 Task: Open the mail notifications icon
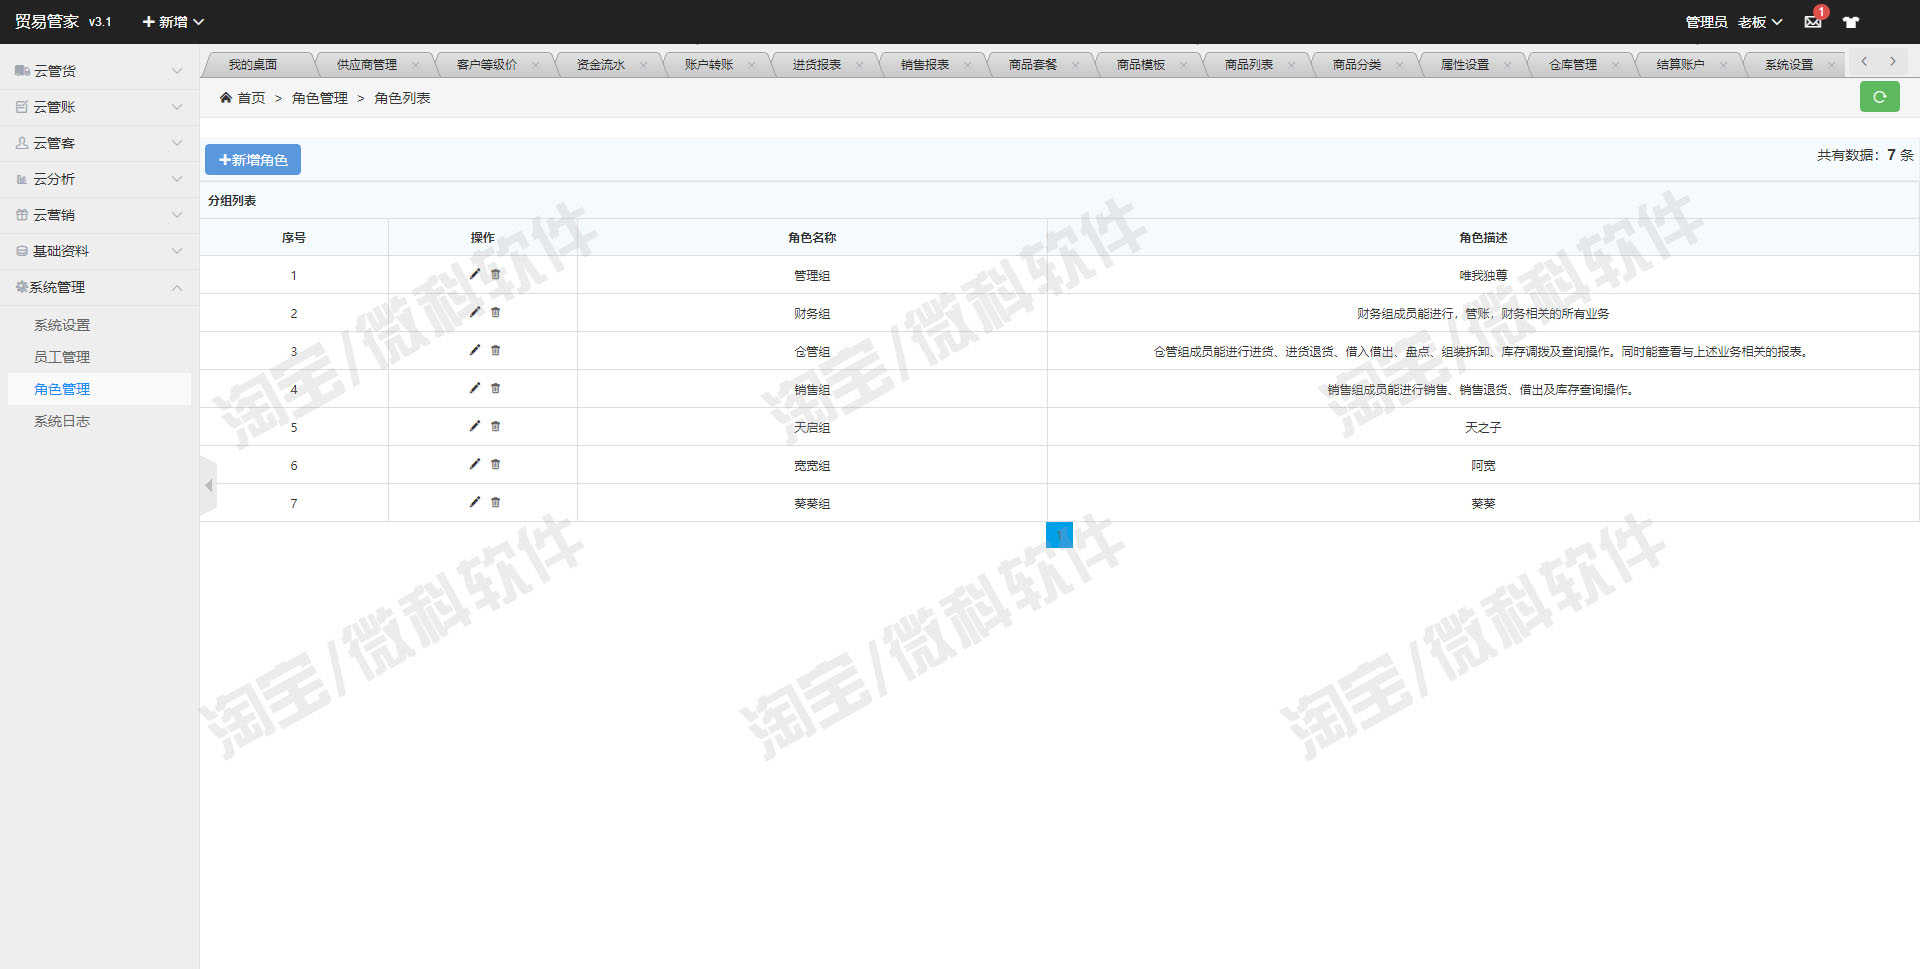click(x=1812, y=21)
